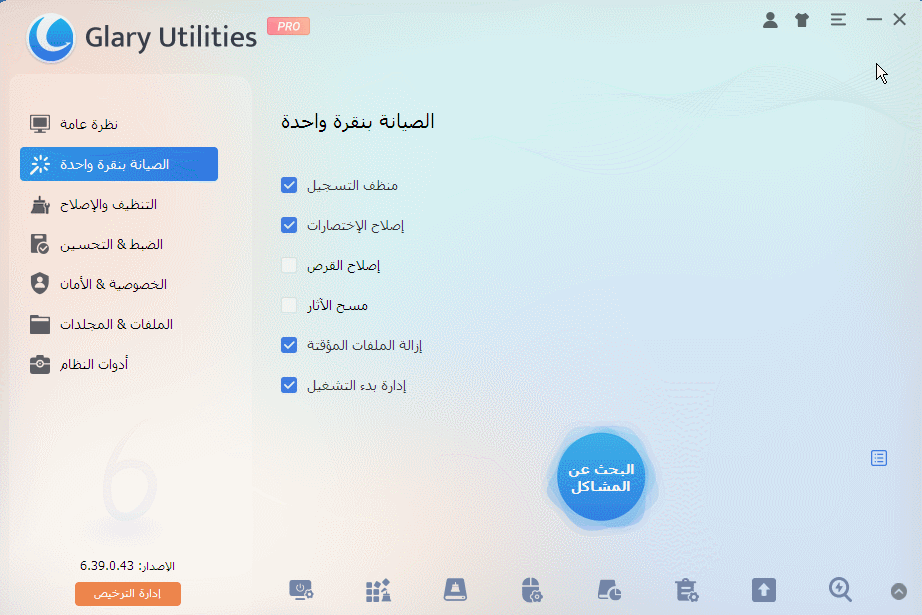
Task: Click the spinner icon beside الصيانة بنقرة واحدة
Action: tap(40, 164)
